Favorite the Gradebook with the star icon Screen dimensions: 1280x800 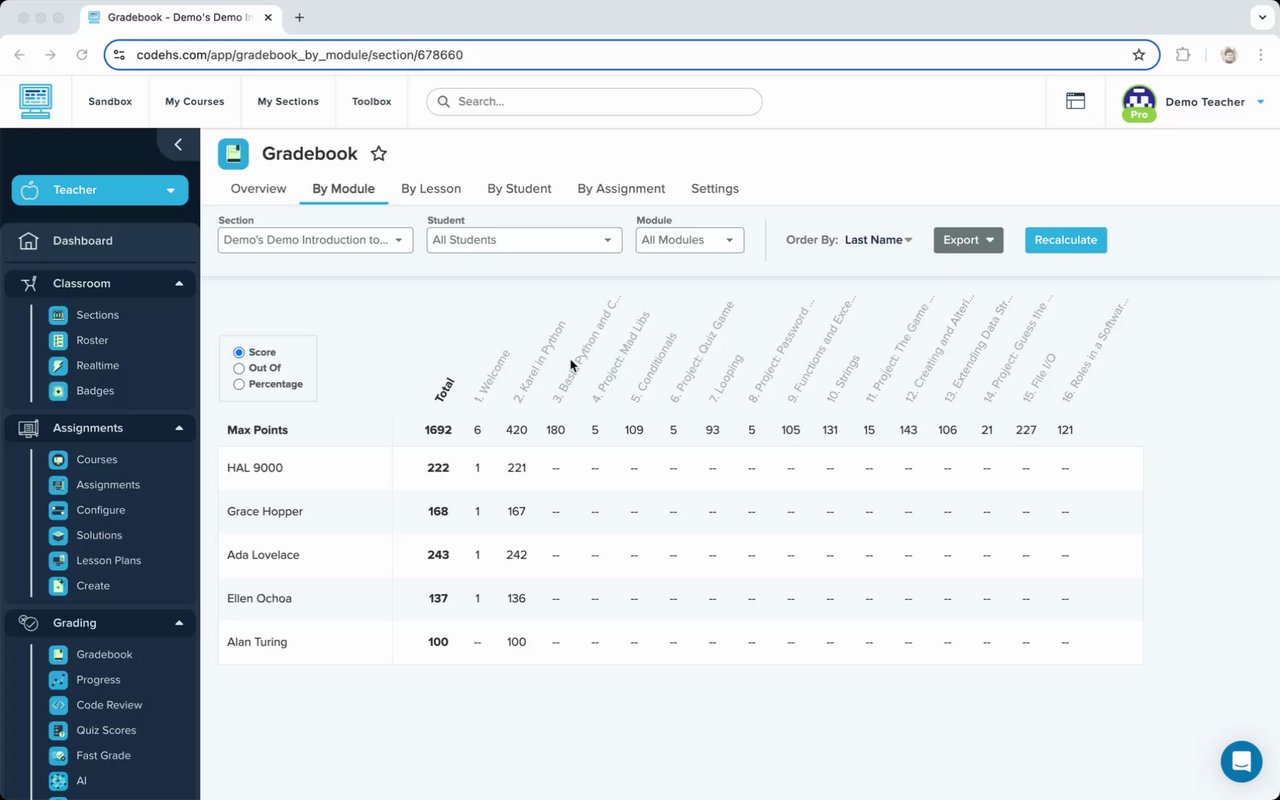pyautogui.click(x=378, y=153)
